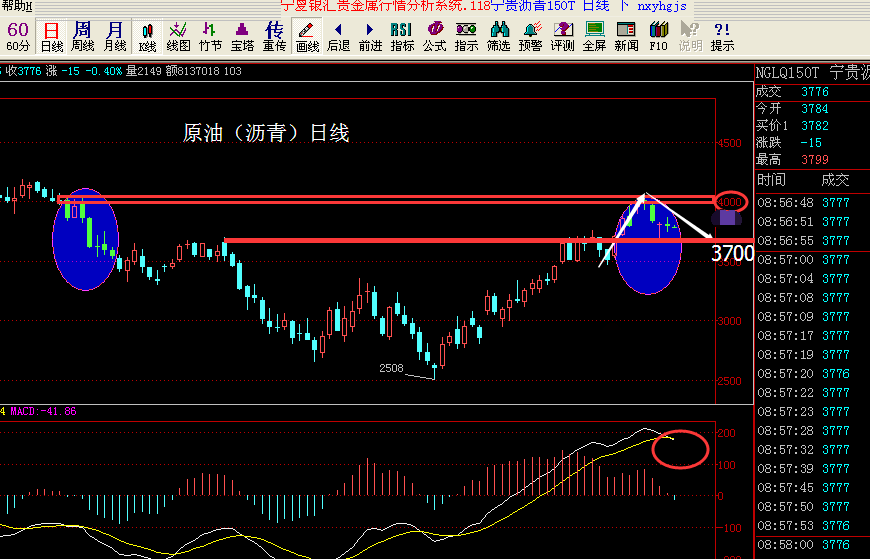Click the NGLQ150T symbol header
The image size is (870, 559).
tap(787, 73)
